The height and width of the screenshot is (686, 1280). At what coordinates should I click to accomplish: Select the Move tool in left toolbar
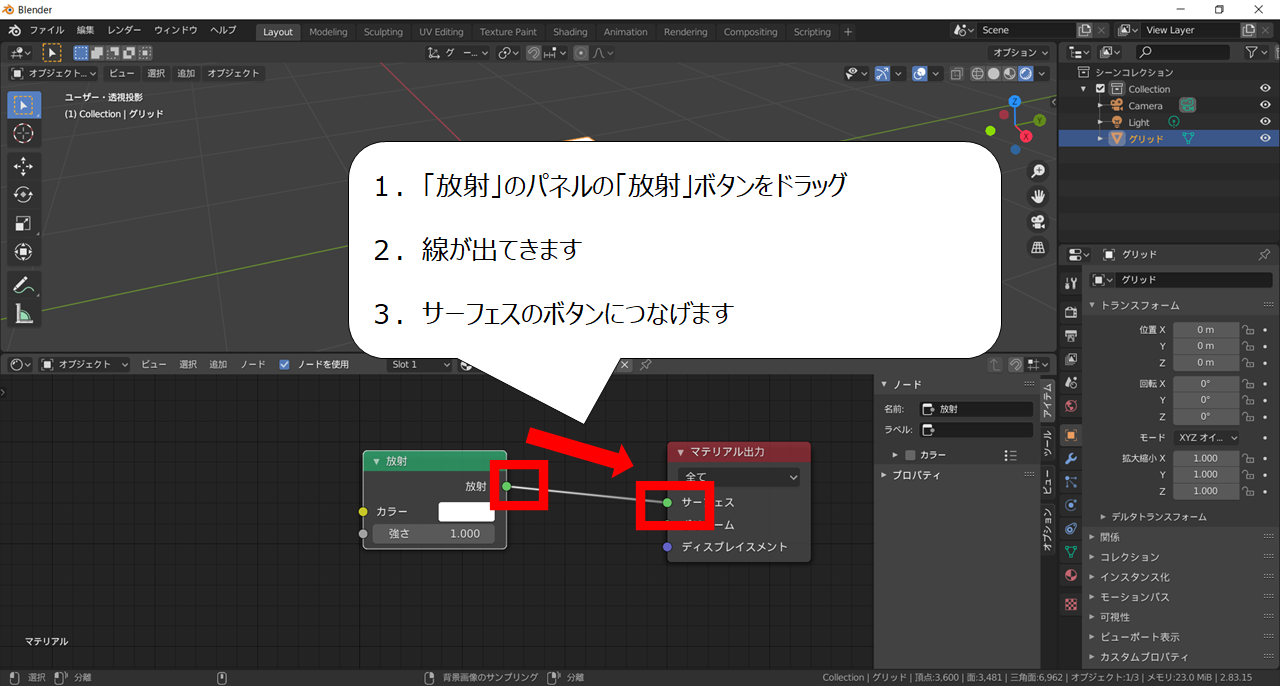point(24,166)
